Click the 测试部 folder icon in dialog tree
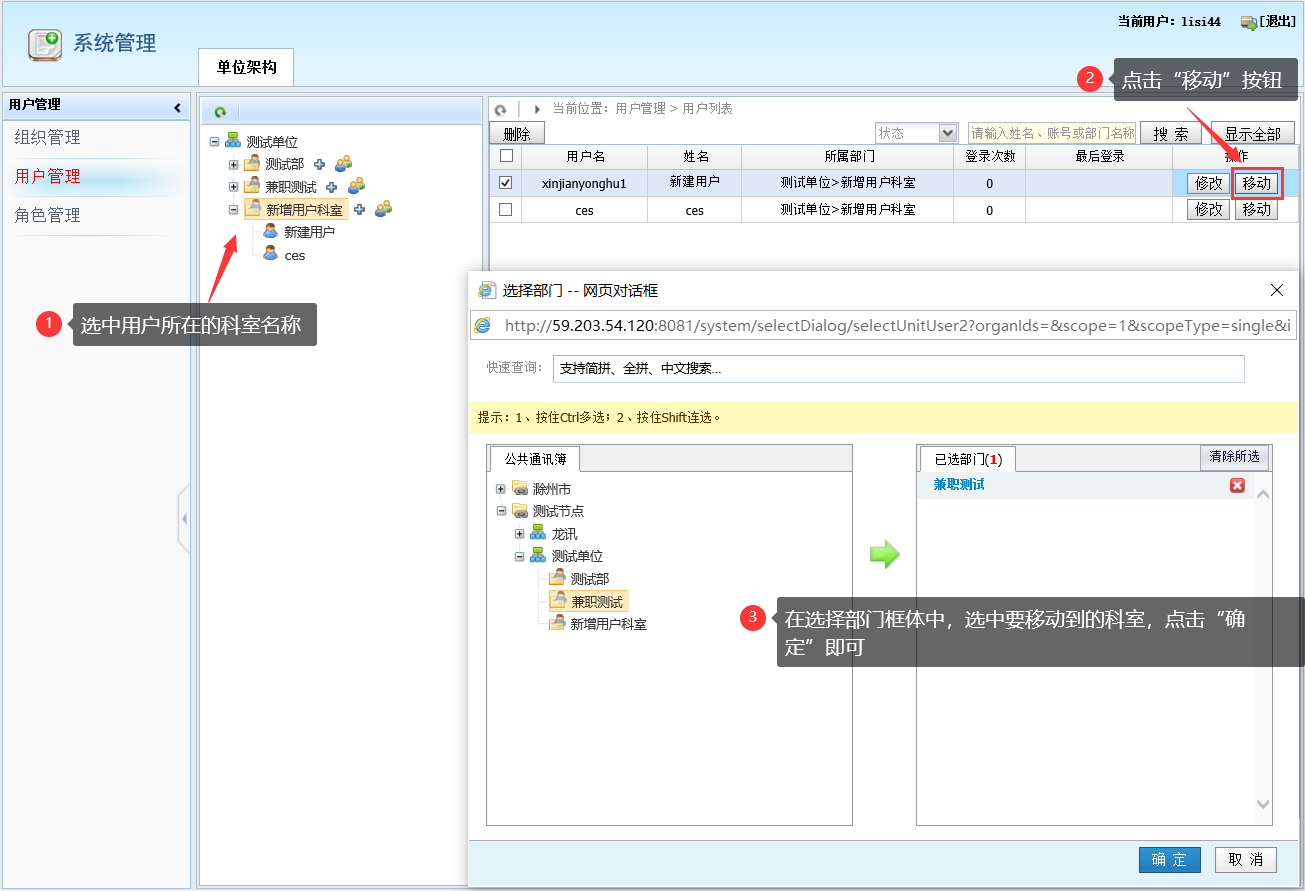This screenshot has width=1305, height=891. tap(557, 578)
